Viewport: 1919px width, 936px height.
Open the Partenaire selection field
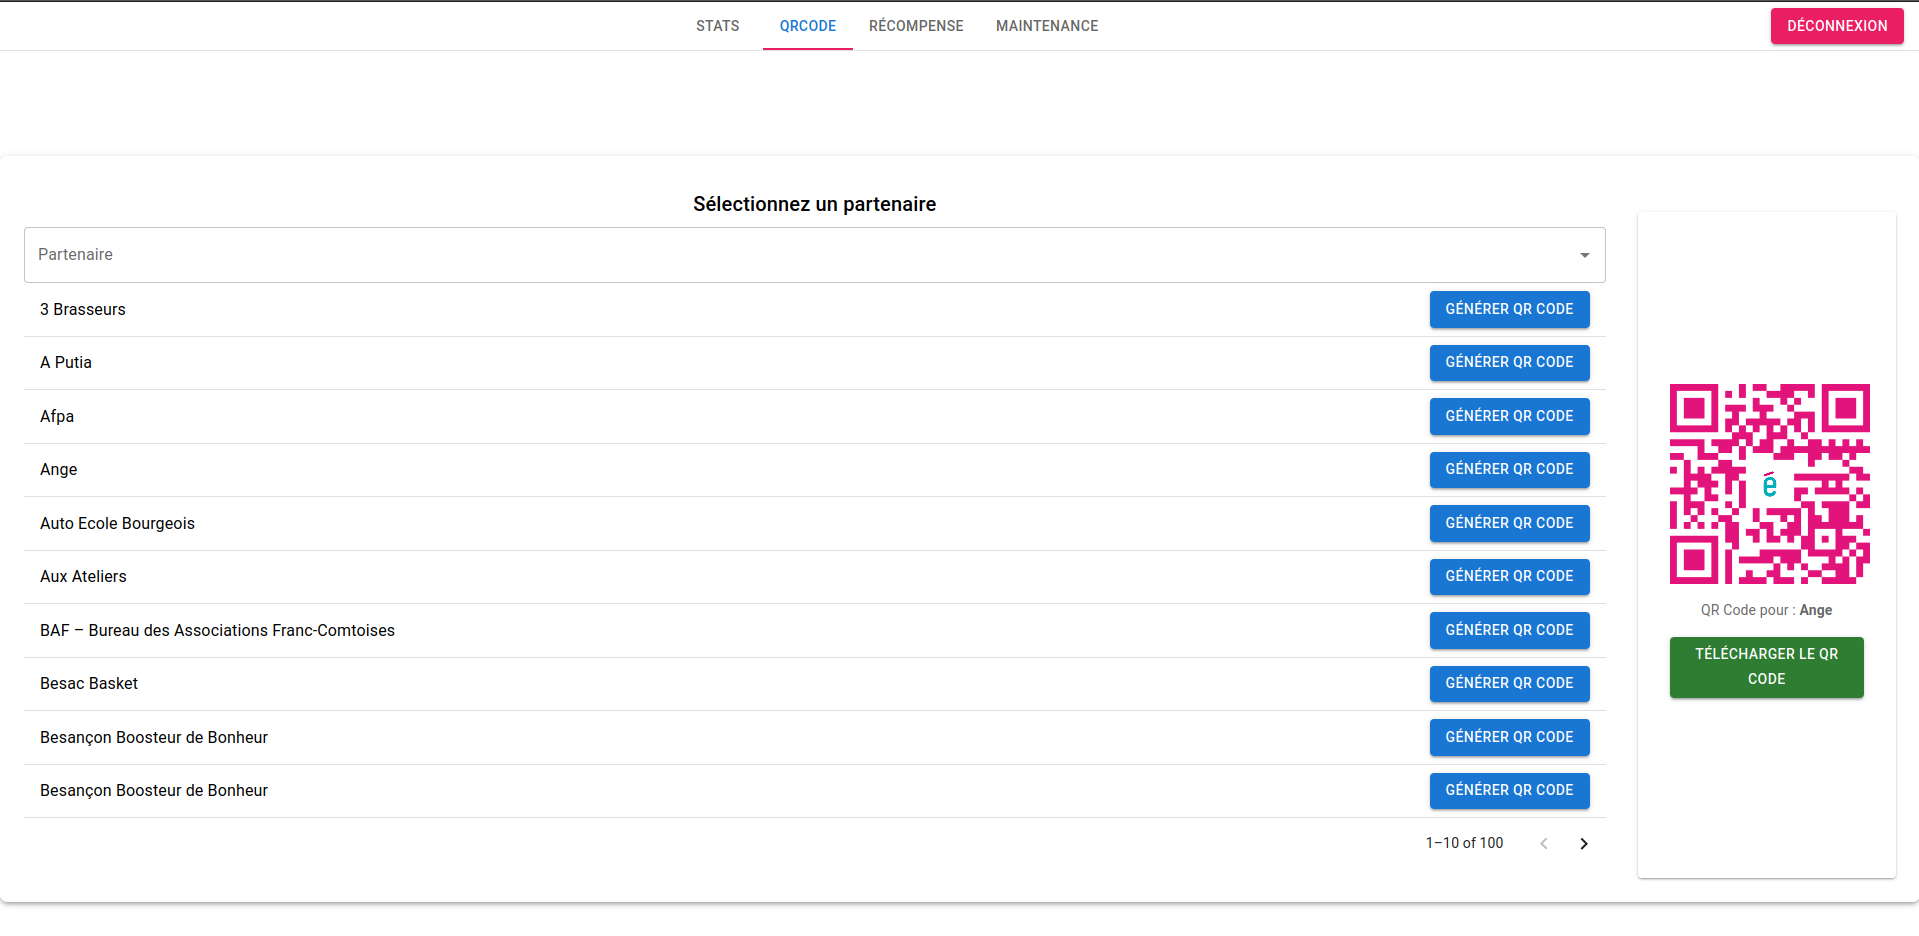point(800,255)
